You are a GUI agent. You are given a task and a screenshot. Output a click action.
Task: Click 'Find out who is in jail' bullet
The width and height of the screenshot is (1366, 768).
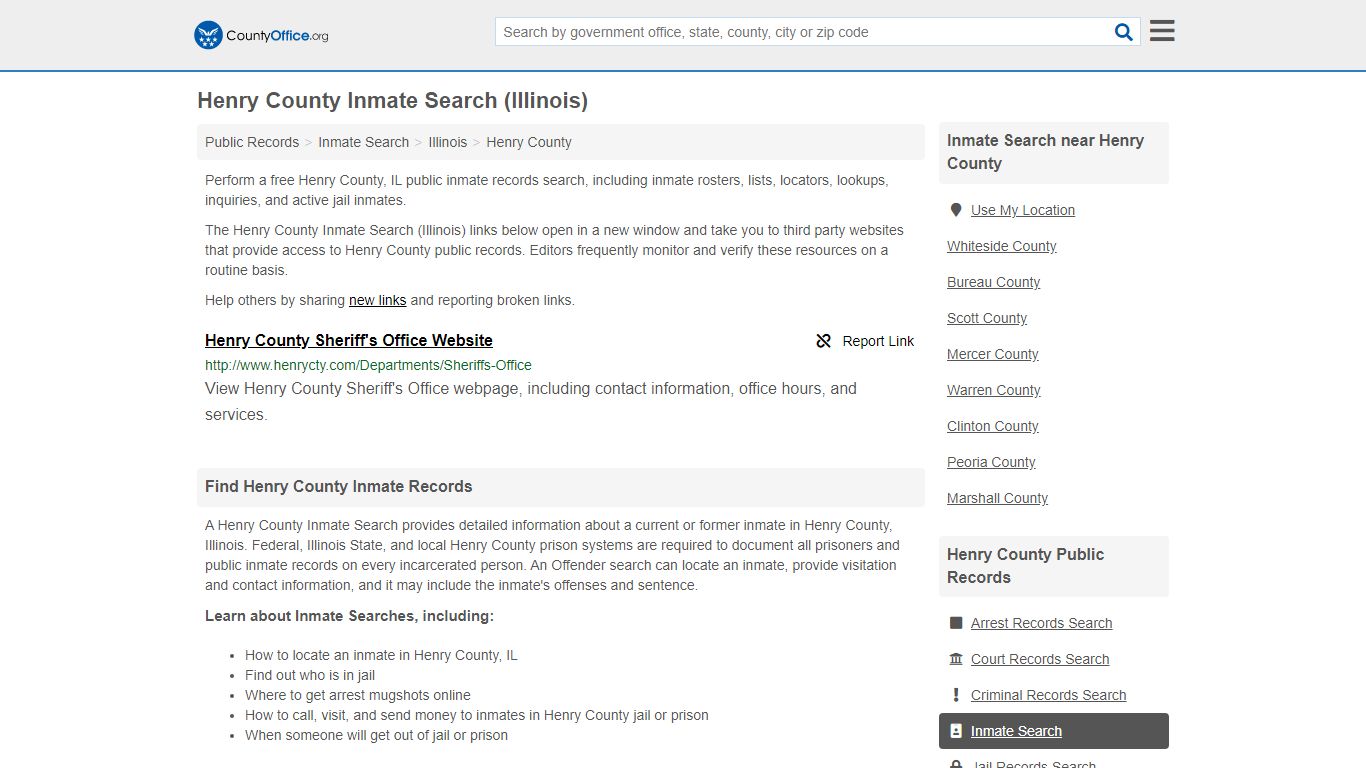click(x=310, y=675)
